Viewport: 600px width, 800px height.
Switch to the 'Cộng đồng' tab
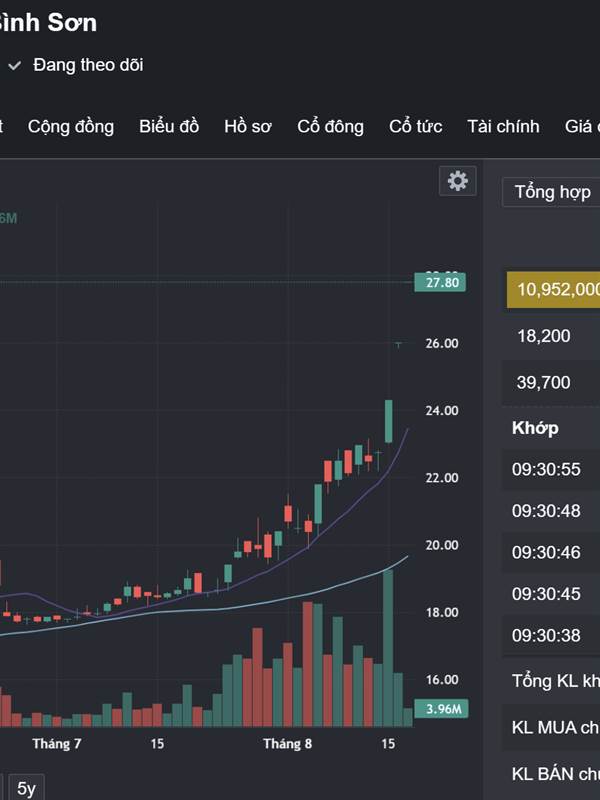pyautogui.click(x=71, y=127)
